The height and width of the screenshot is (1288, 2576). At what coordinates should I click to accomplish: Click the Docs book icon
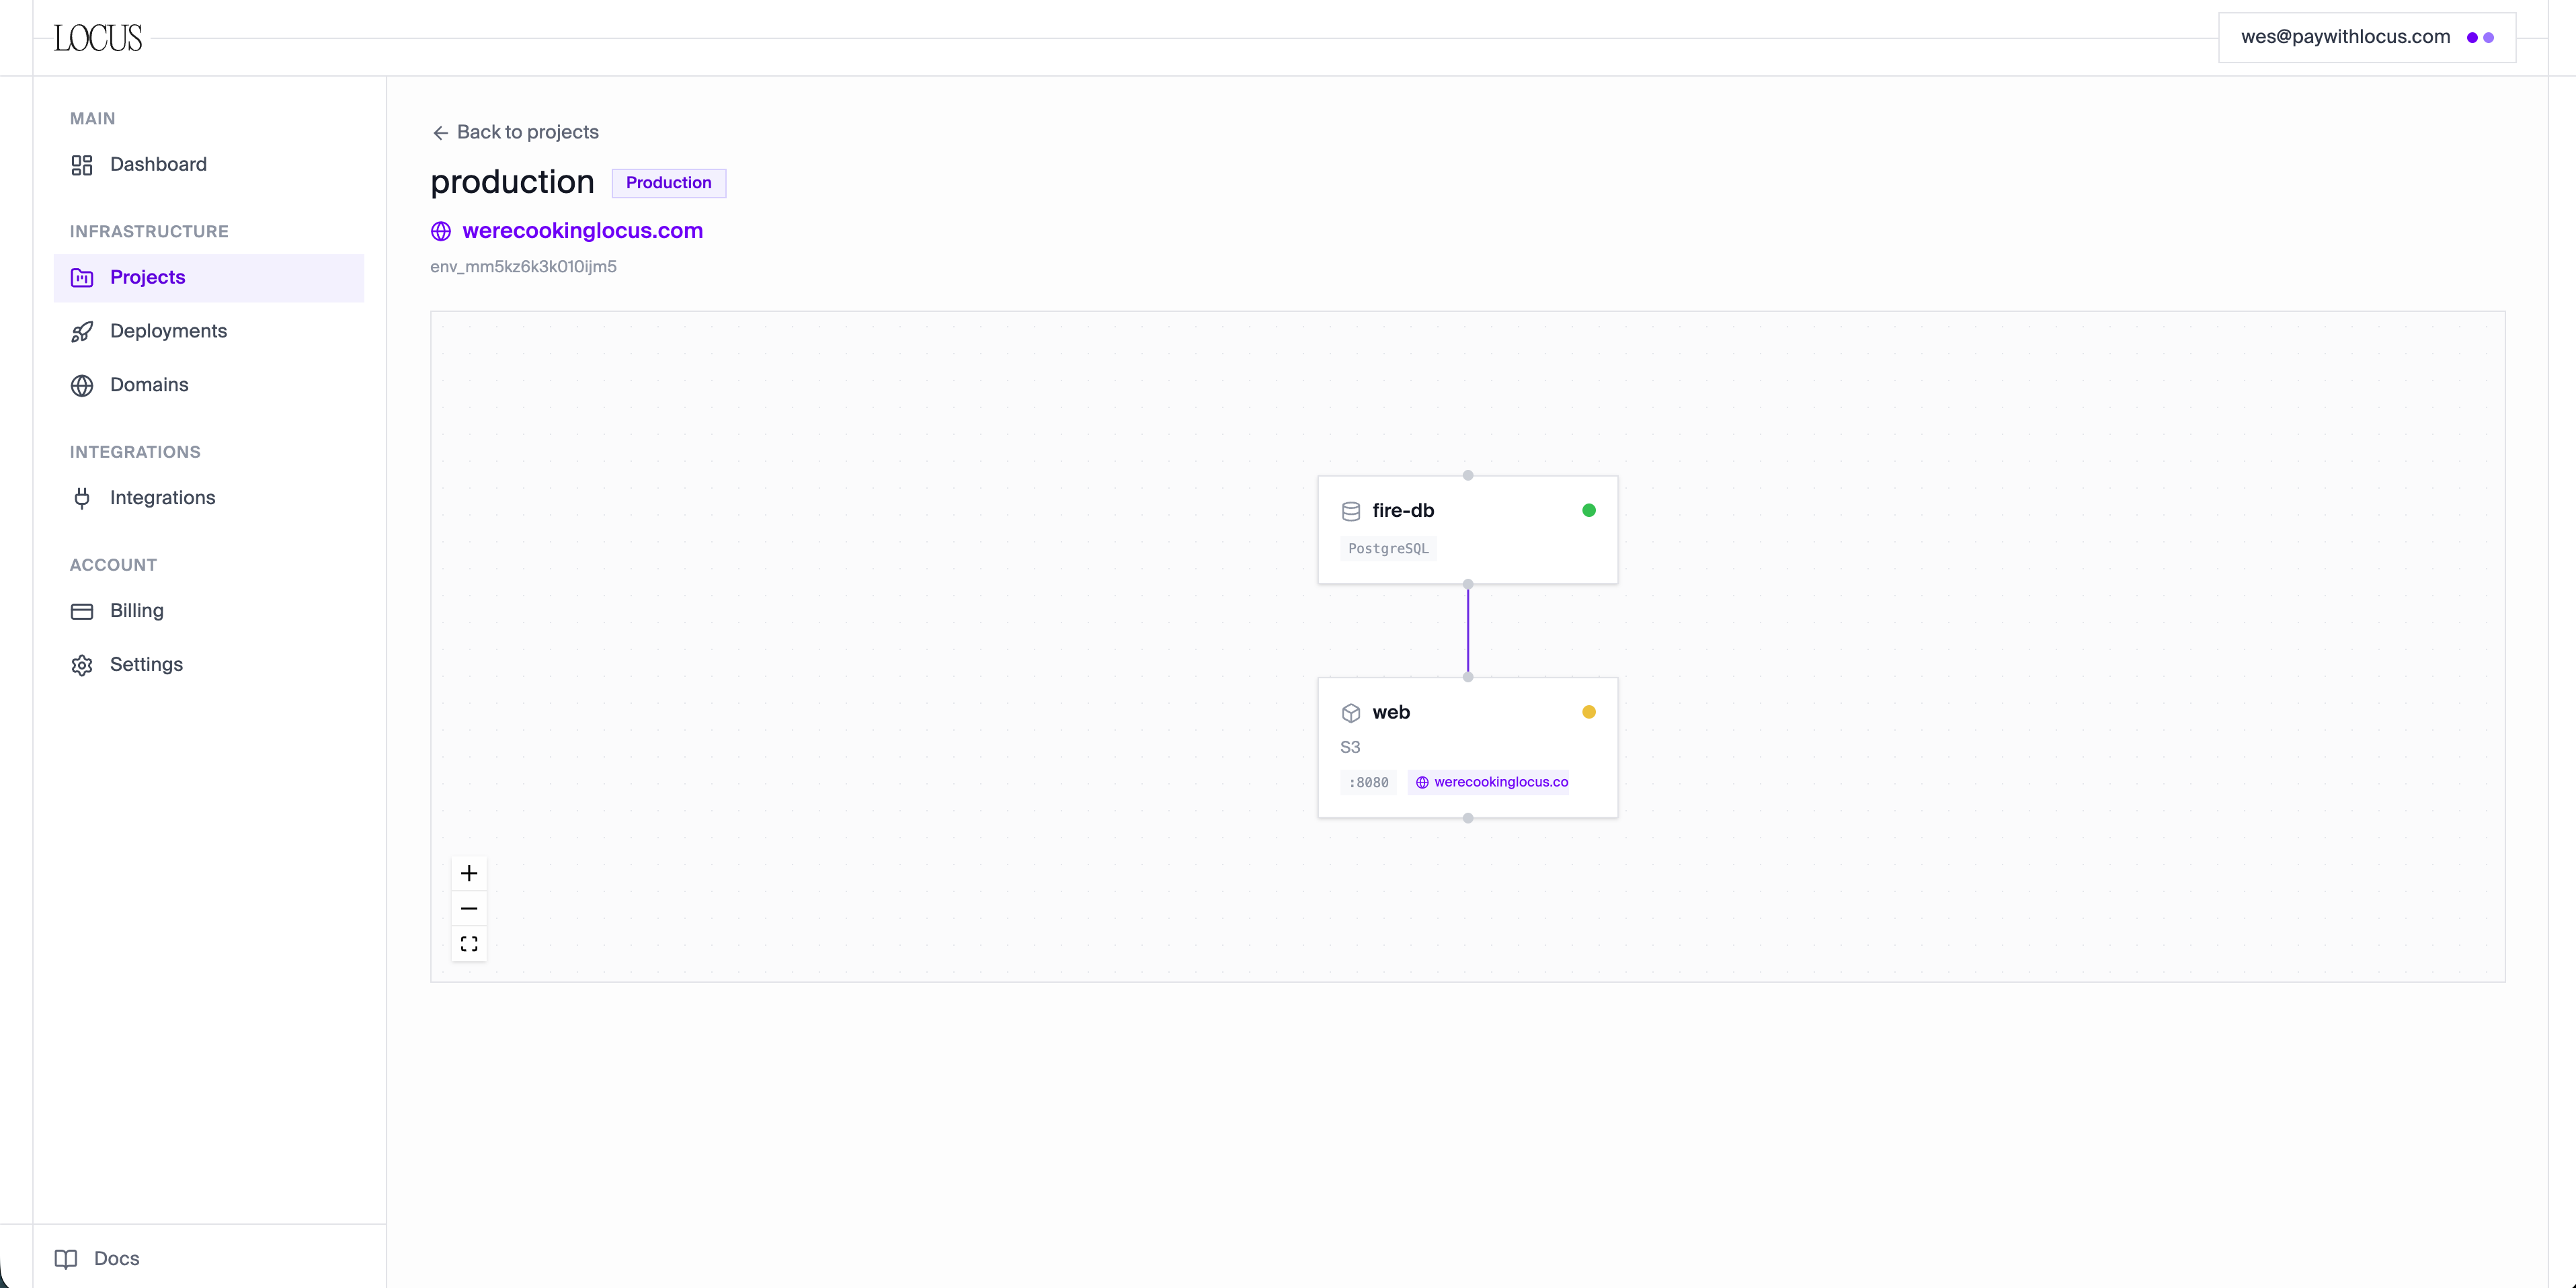[x=66, y=1258]
